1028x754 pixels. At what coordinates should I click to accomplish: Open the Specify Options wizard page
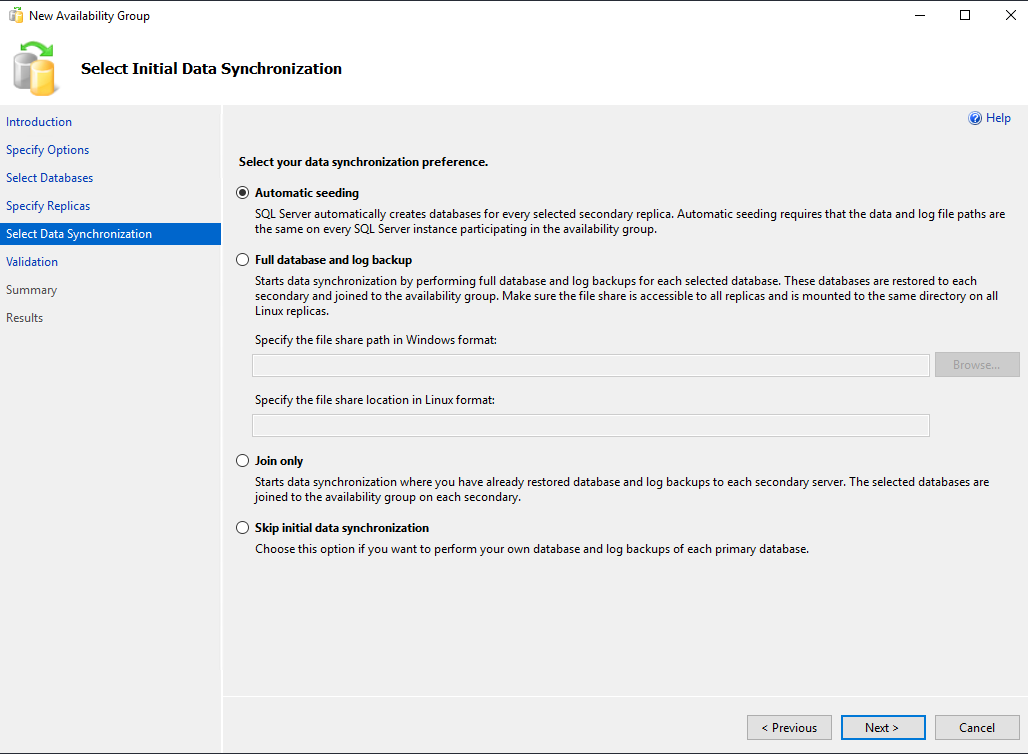47,150
